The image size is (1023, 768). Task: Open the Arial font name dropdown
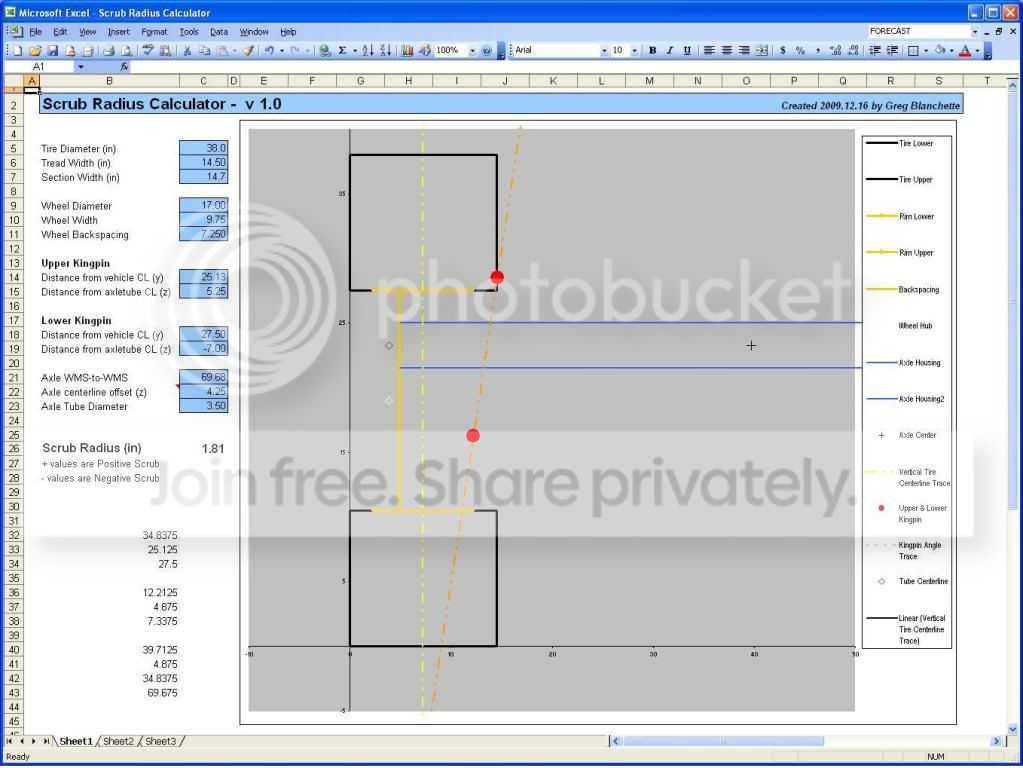(604, 50)
